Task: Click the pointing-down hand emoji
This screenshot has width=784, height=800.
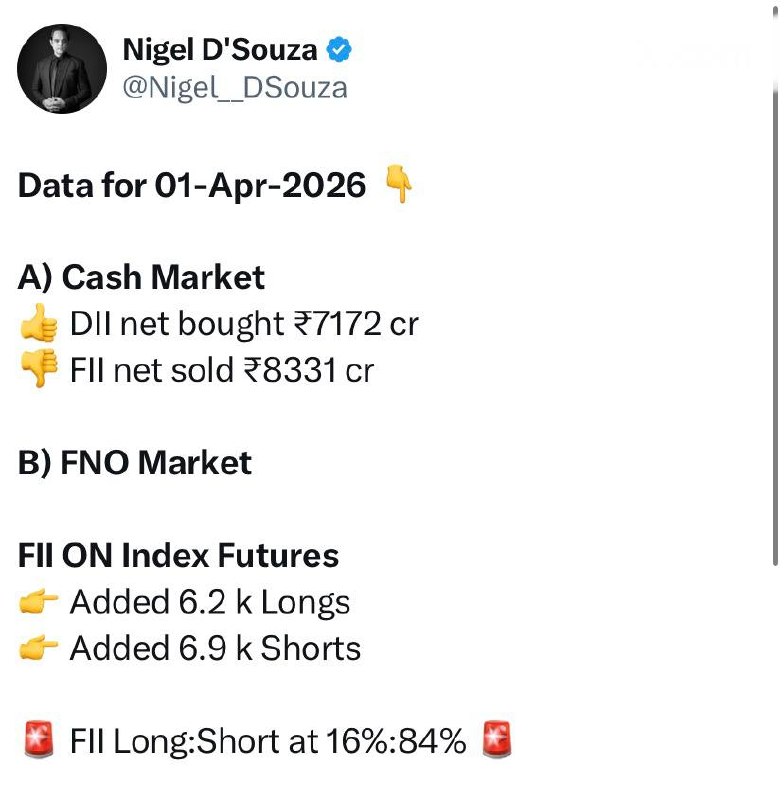Action: tap(399, 186)
